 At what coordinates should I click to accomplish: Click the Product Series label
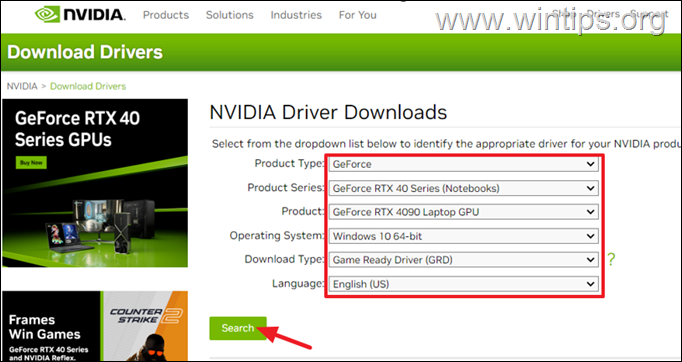point(286,188)
